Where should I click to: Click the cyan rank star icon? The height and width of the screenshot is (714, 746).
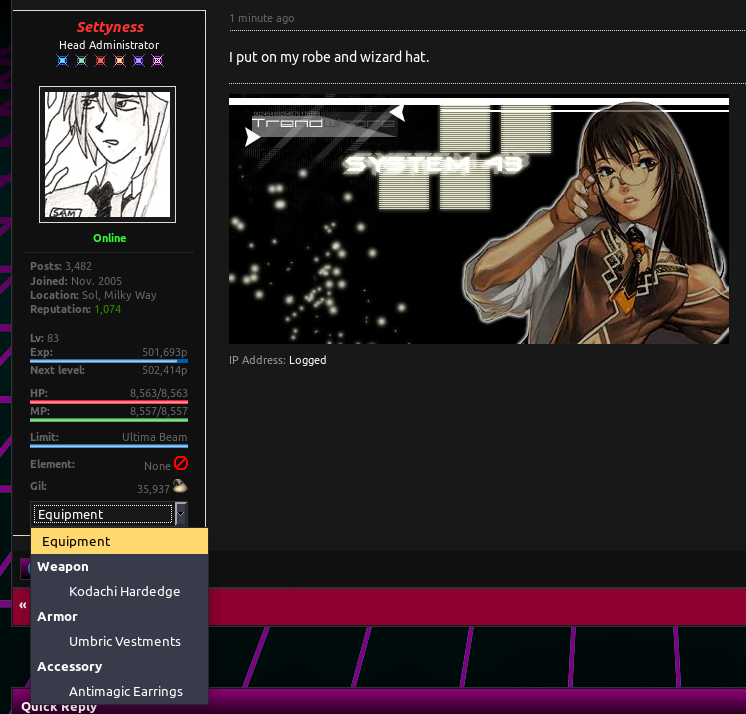click(x=62, y=61)
